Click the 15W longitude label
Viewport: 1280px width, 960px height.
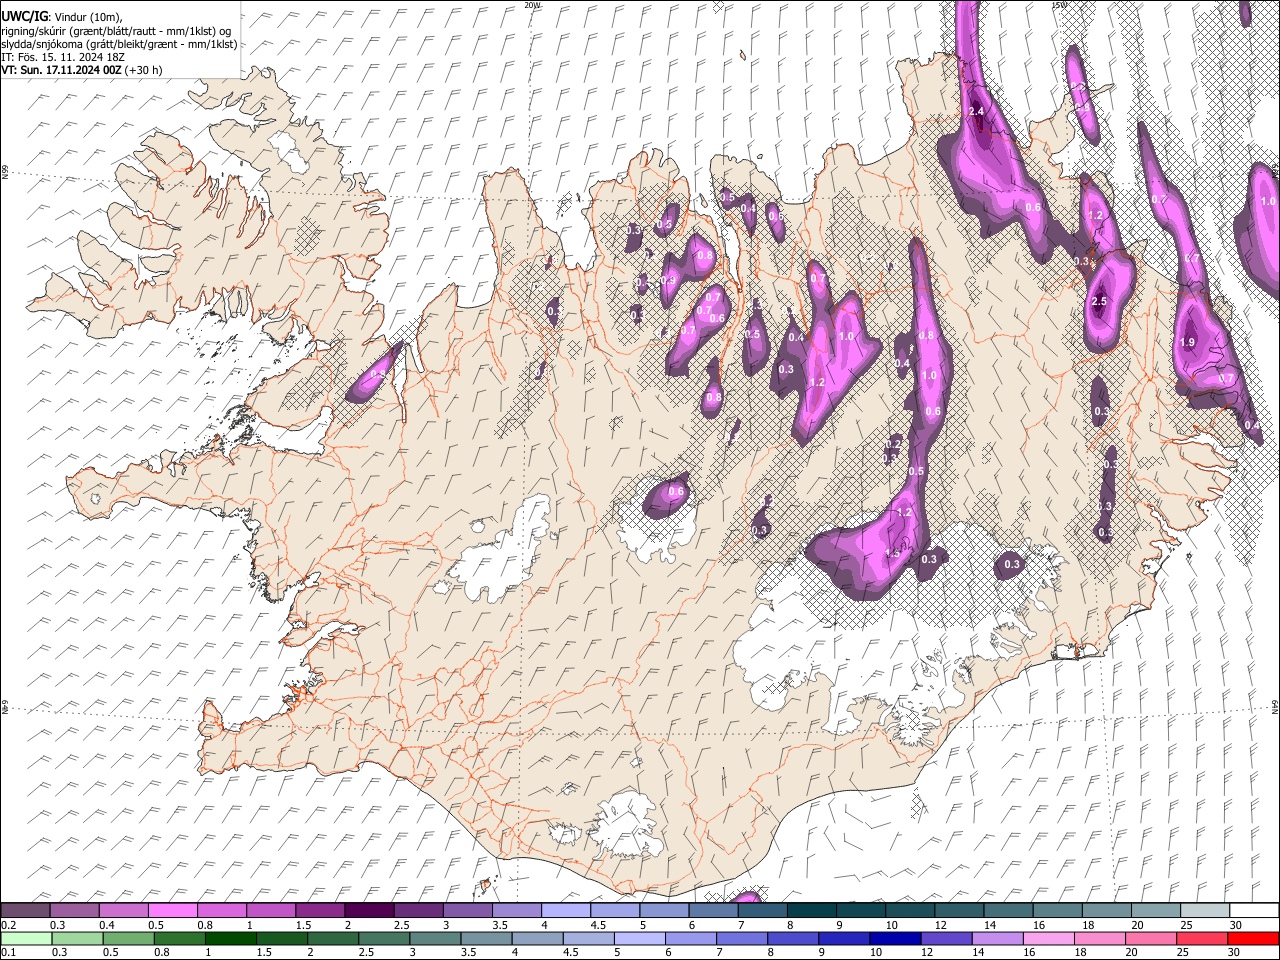coord(1059,5)
